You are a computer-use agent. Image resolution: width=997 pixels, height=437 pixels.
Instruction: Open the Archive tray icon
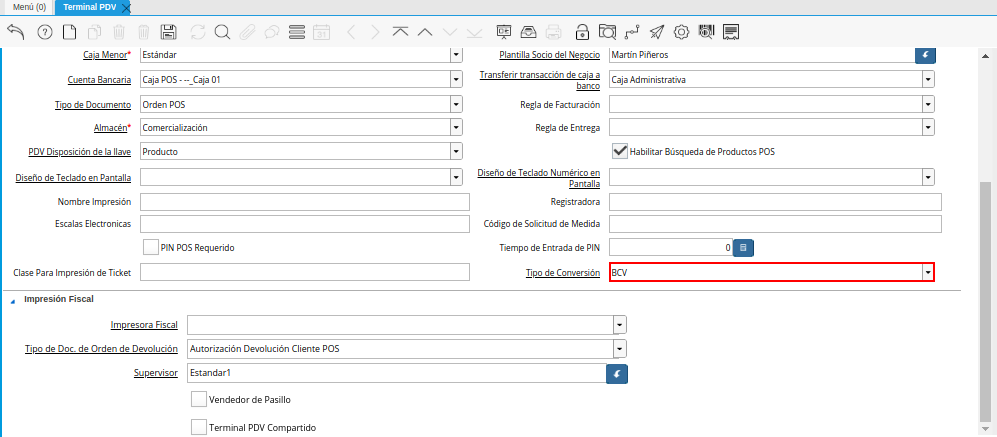pyautogui.click(x=528, y=32)
